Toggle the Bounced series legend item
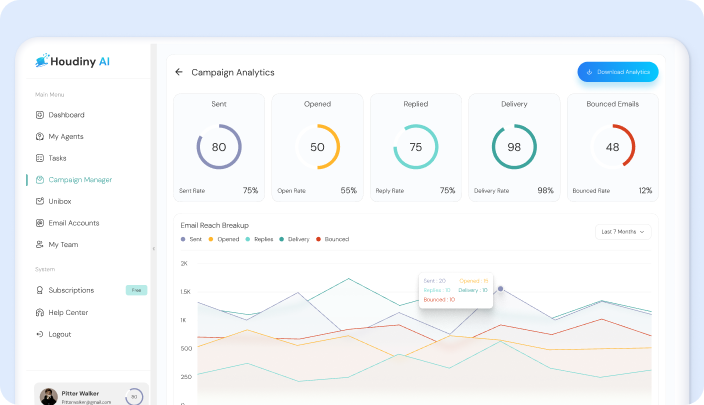 coord(332,239)
